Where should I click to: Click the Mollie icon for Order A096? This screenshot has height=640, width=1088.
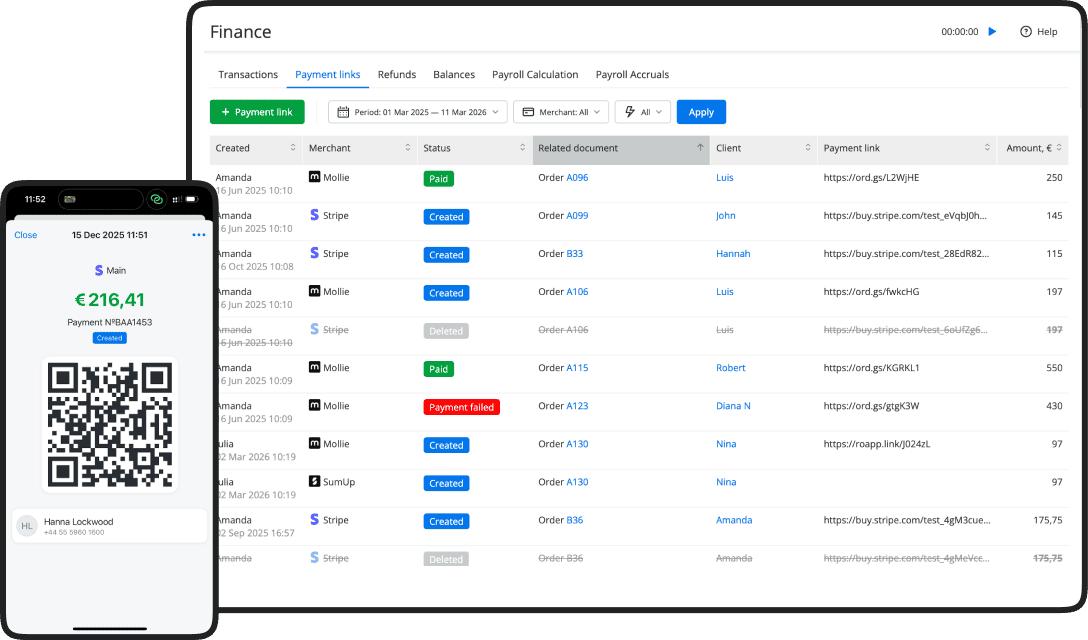314,177
